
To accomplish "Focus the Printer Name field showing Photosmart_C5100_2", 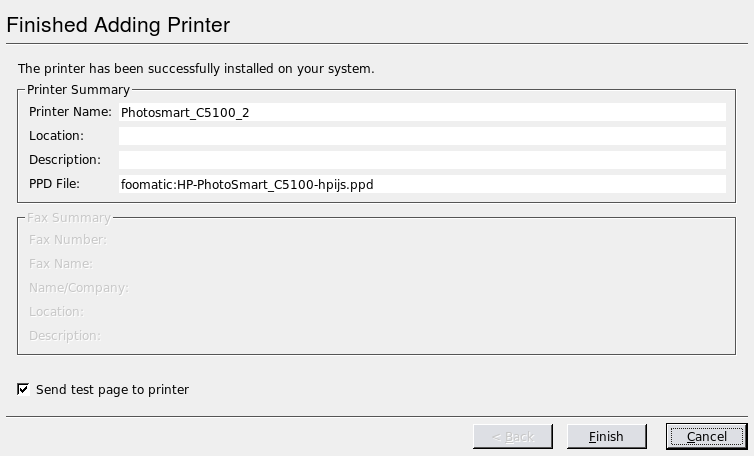I will 422,112.
